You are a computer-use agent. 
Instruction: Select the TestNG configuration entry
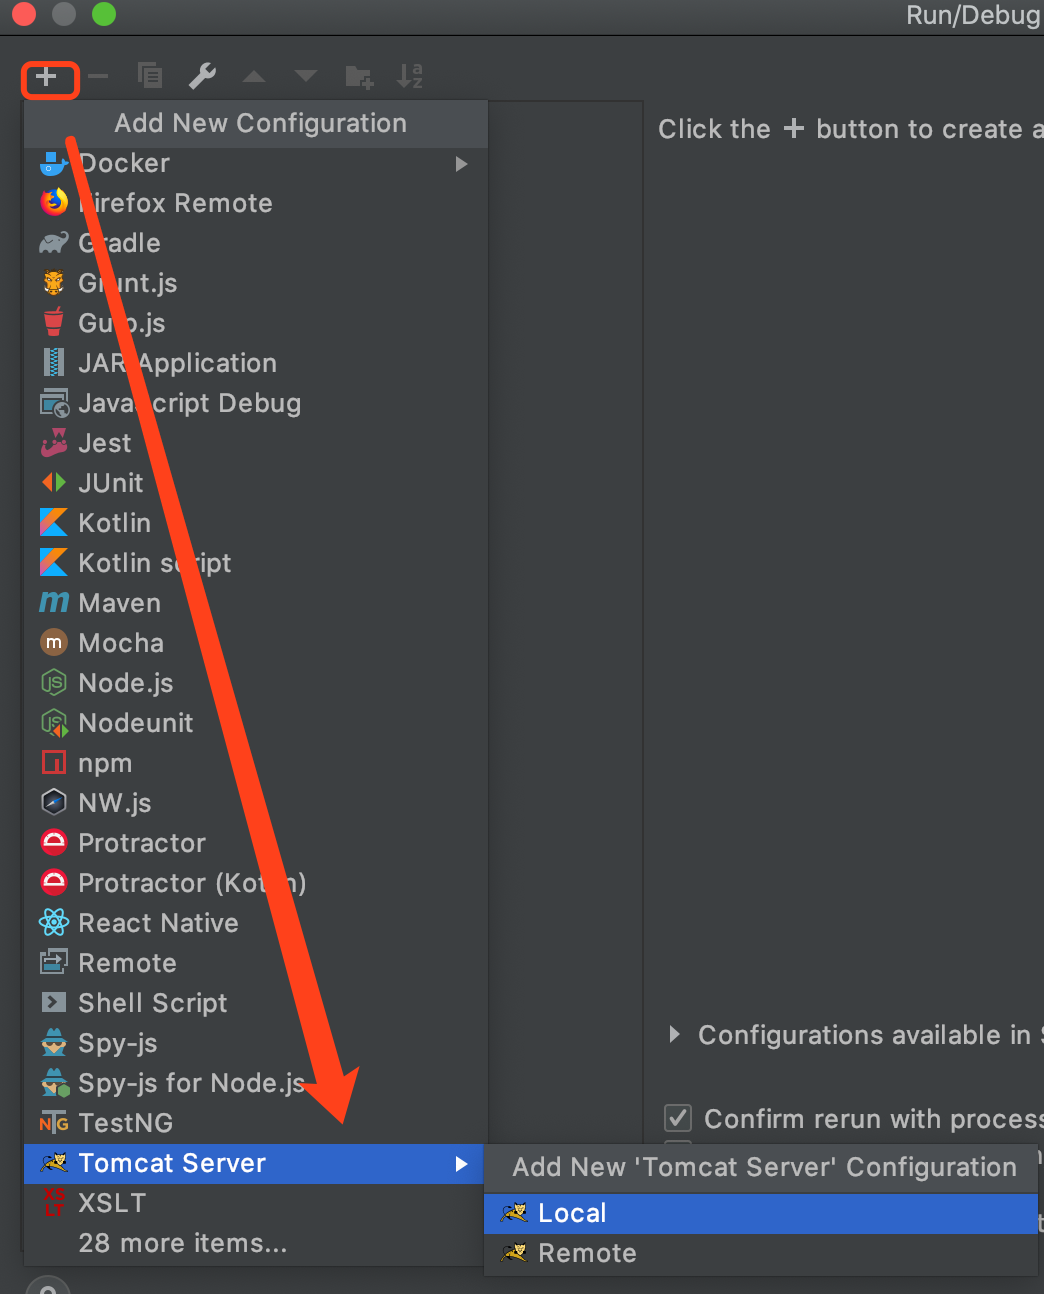(256, 1123)
